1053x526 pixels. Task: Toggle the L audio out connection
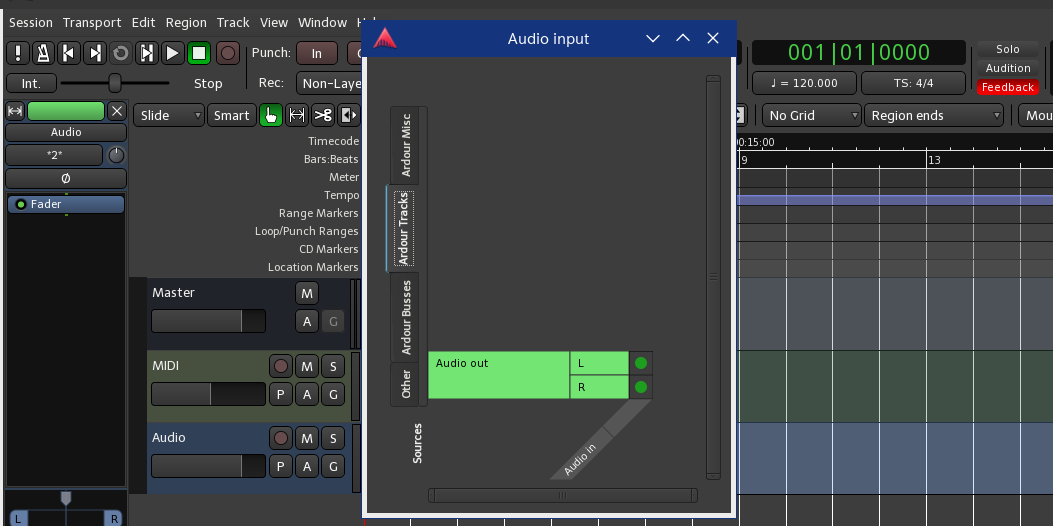click(641, 363)
